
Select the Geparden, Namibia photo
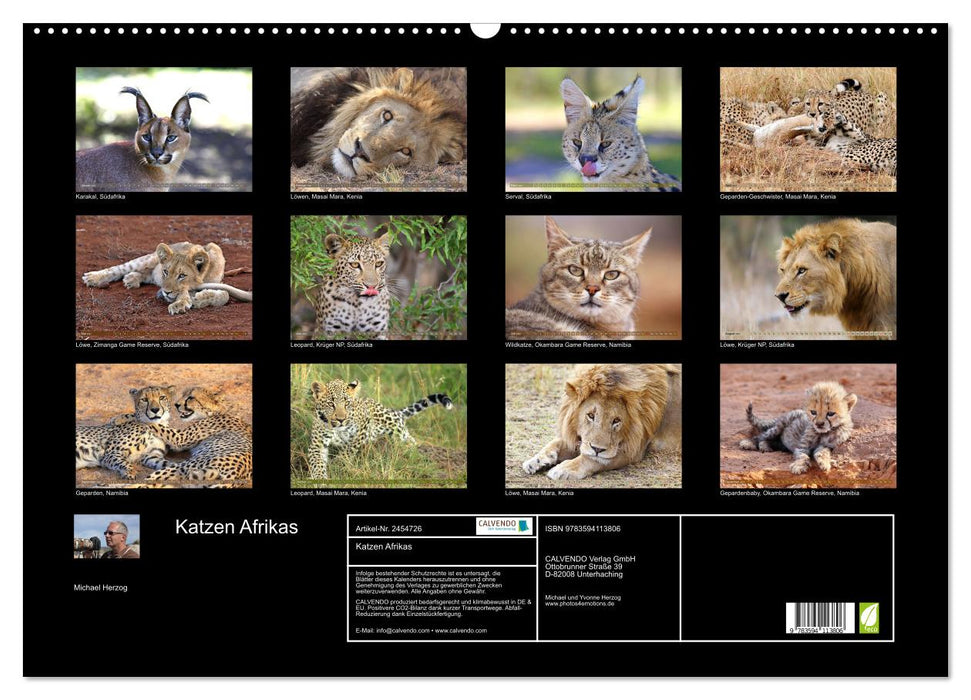point(163,426)
